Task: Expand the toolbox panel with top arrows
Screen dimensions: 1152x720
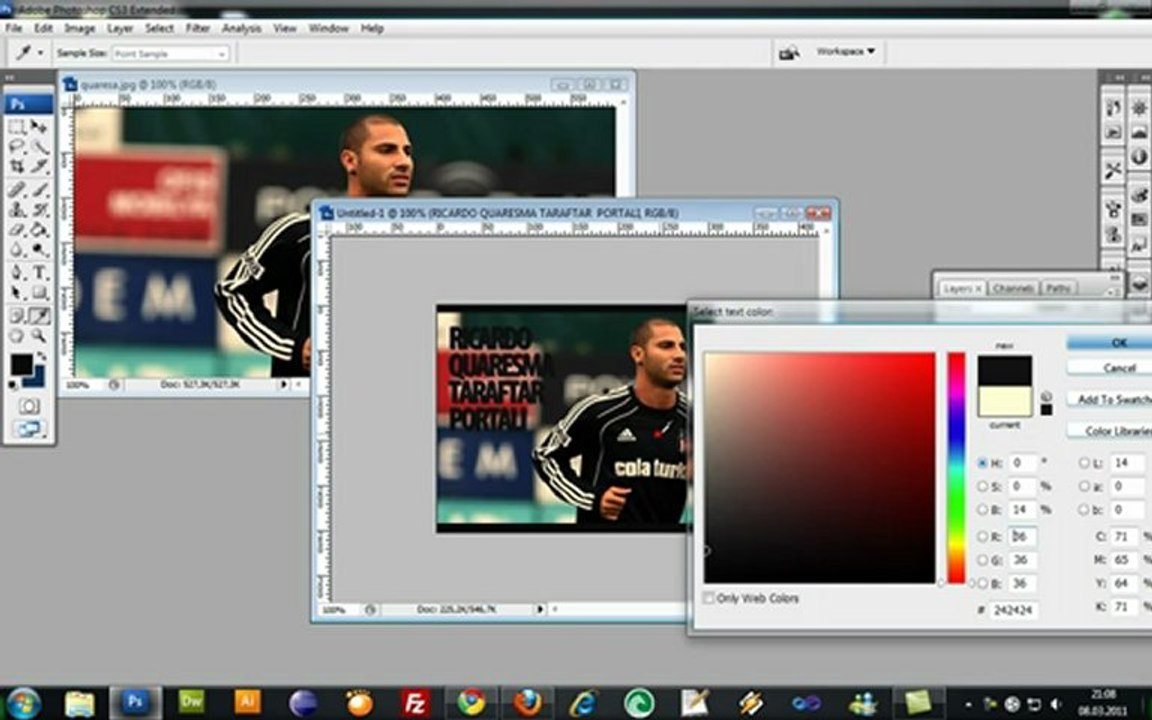Action: (10, 76)
